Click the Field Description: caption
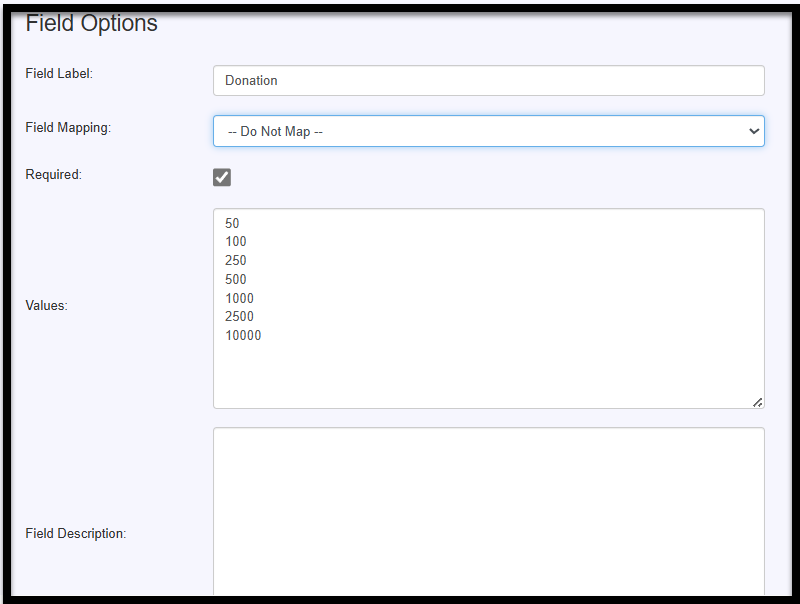 coord(76,534)
